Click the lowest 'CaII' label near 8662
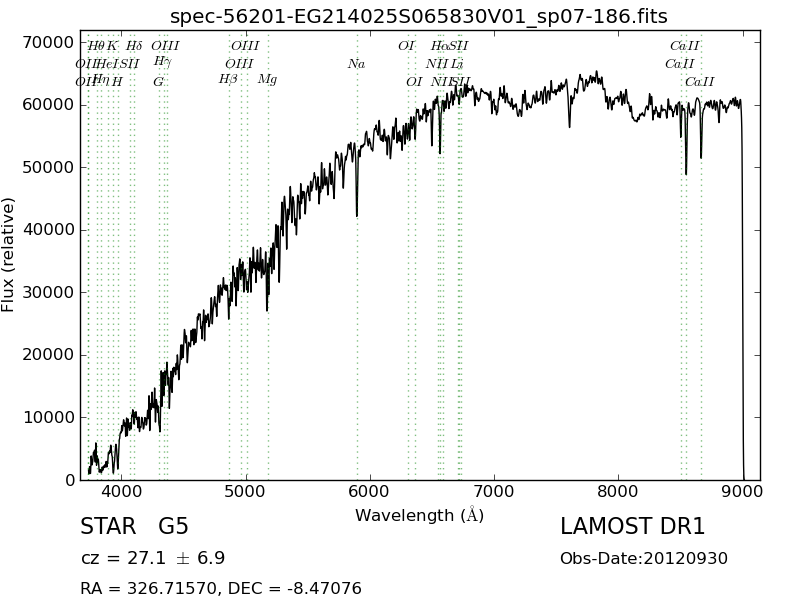Image resolution: width=800 pixels, height=600 pixels. [699, 82]
